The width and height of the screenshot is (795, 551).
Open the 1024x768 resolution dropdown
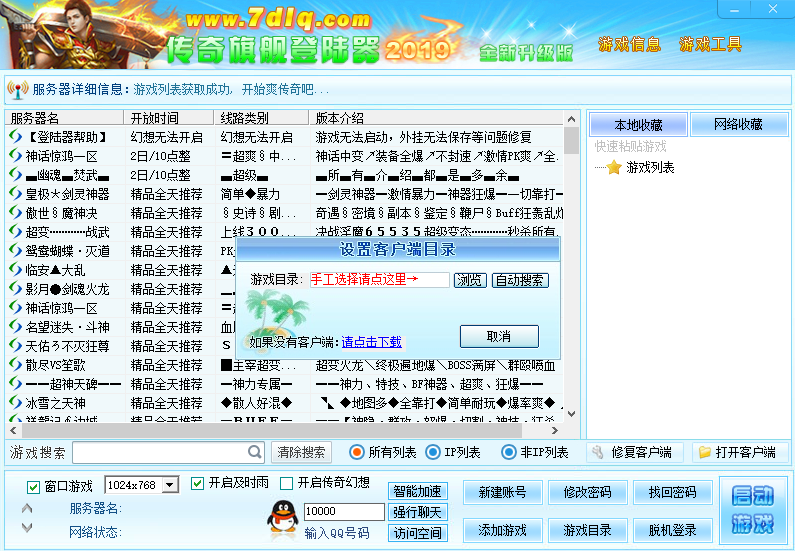(170, 485)
